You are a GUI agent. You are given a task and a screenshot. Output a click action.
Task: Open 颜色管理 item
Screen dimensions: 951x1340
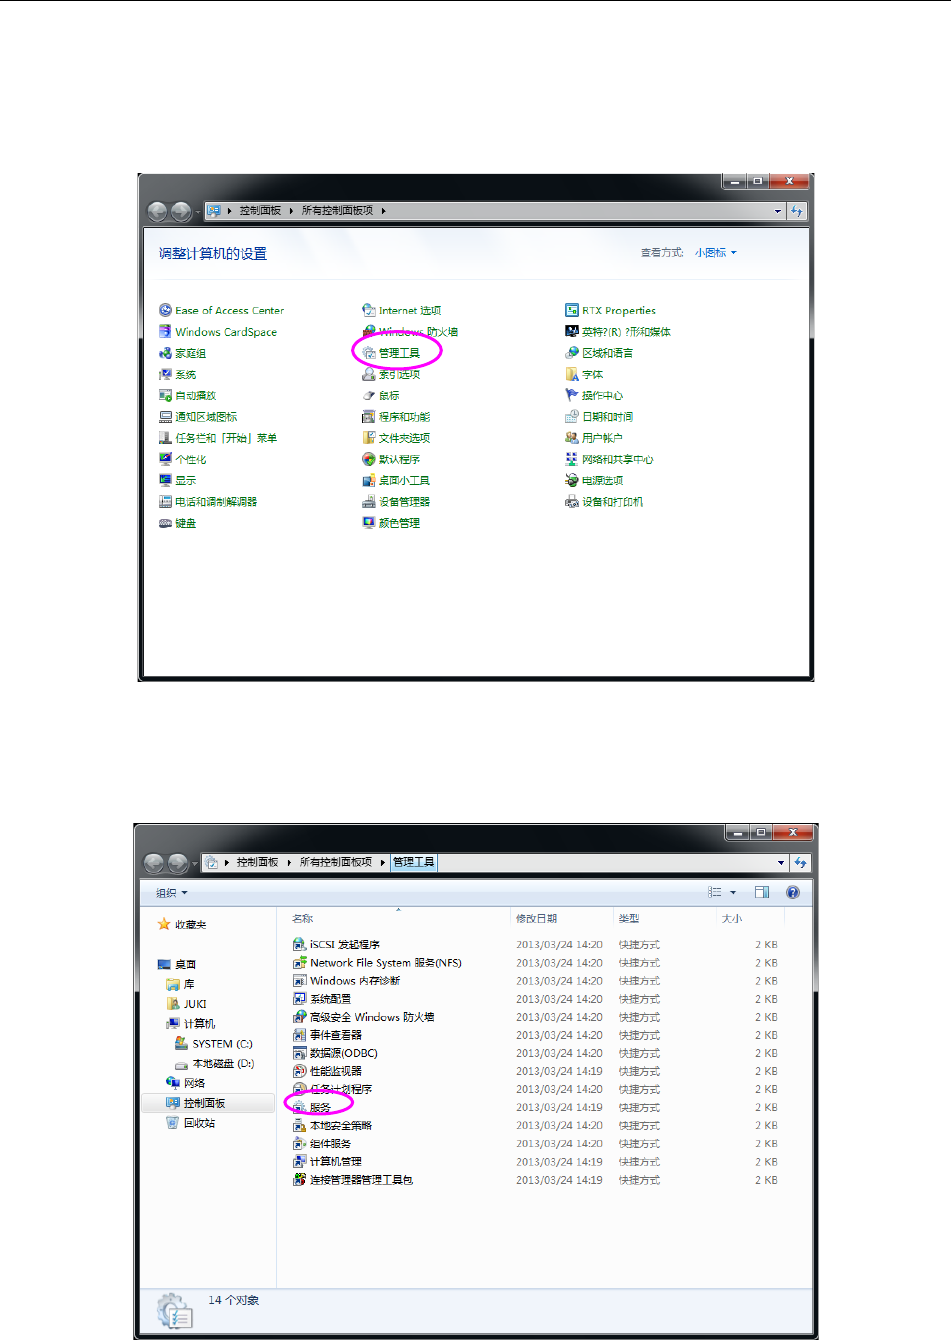click(391, 522)
